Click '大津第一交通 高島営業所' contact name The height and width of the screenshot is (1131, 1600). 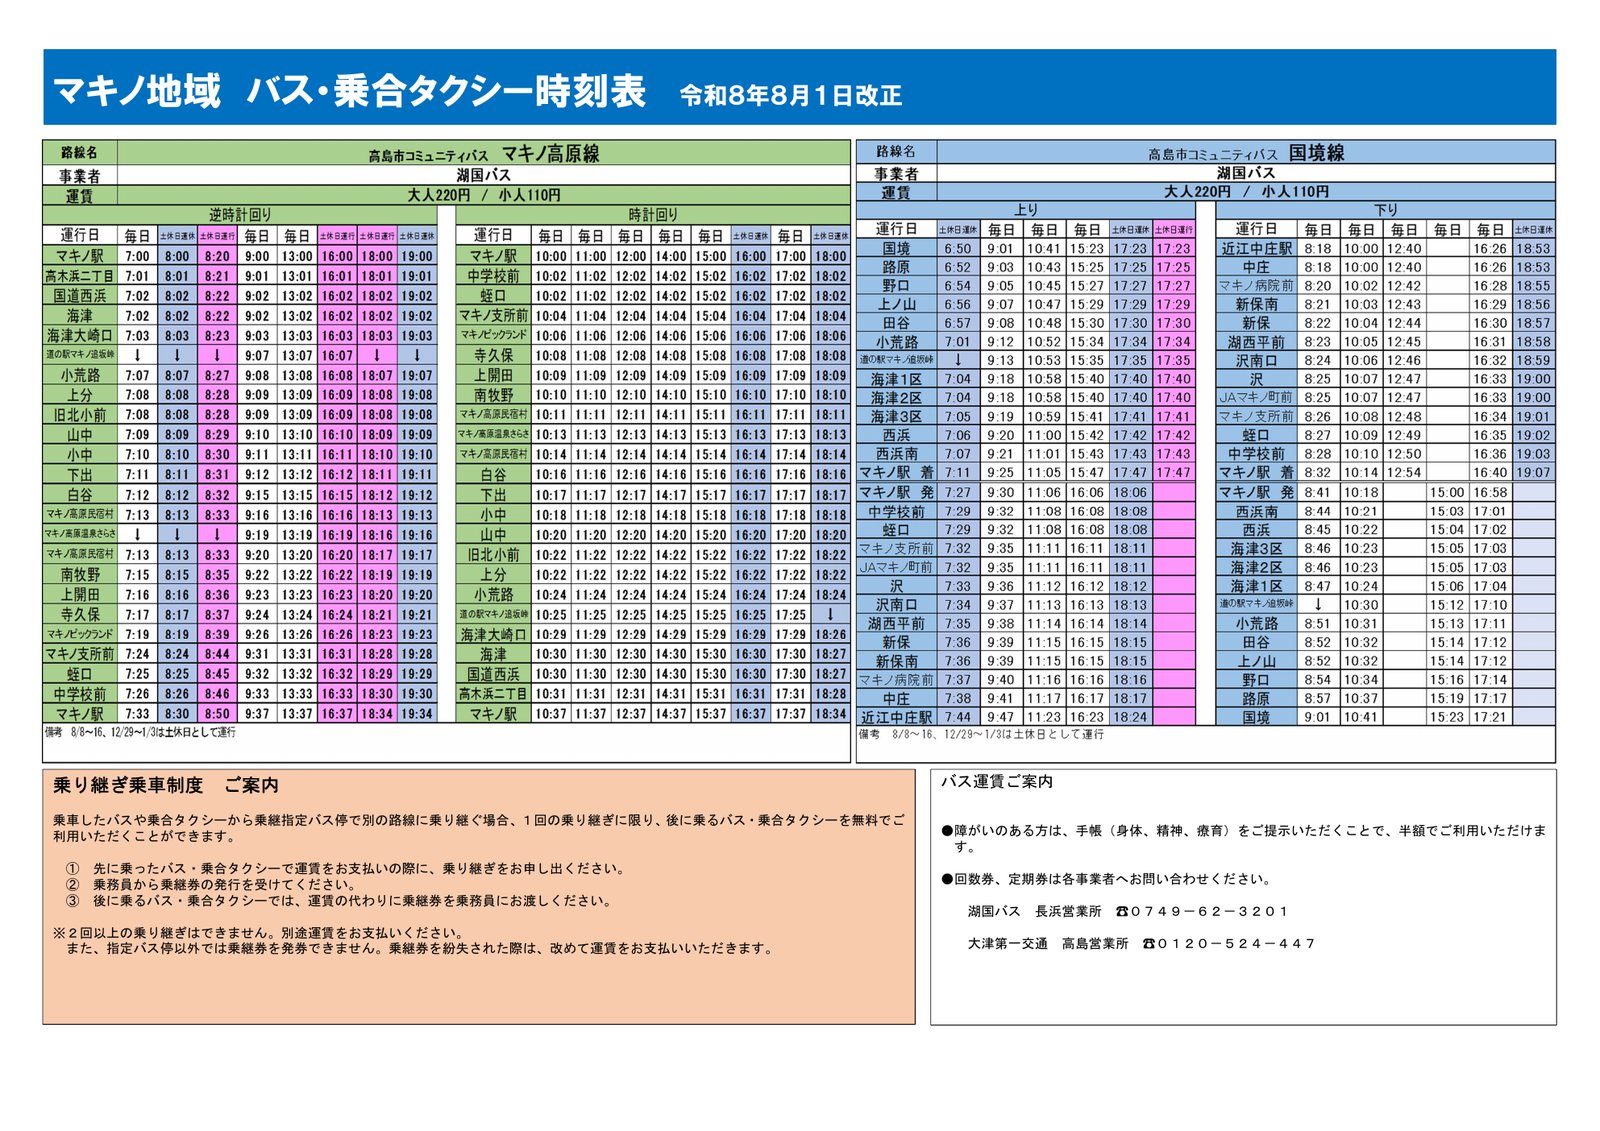coord(1047,943)
